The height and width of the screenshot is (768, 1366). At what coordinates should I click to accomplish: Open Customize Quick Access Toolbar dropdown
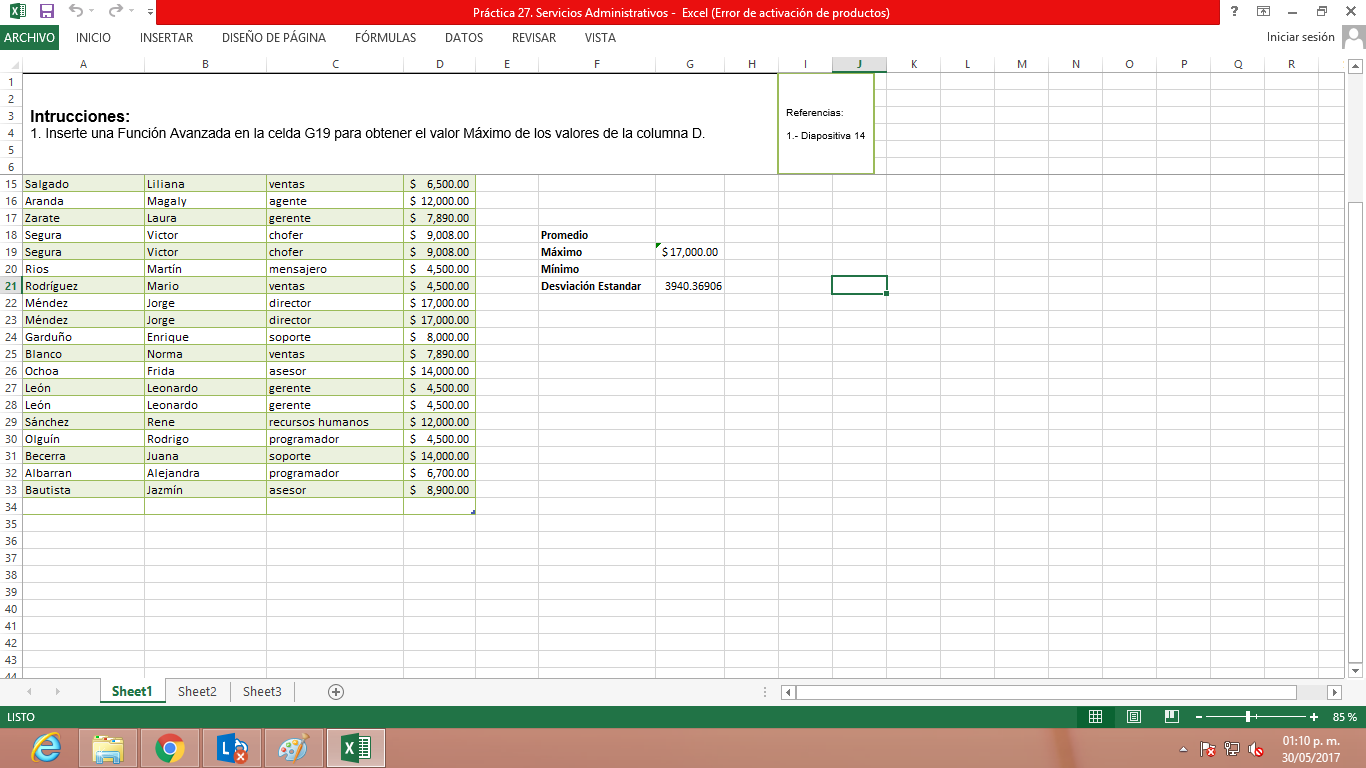point(150,12)
